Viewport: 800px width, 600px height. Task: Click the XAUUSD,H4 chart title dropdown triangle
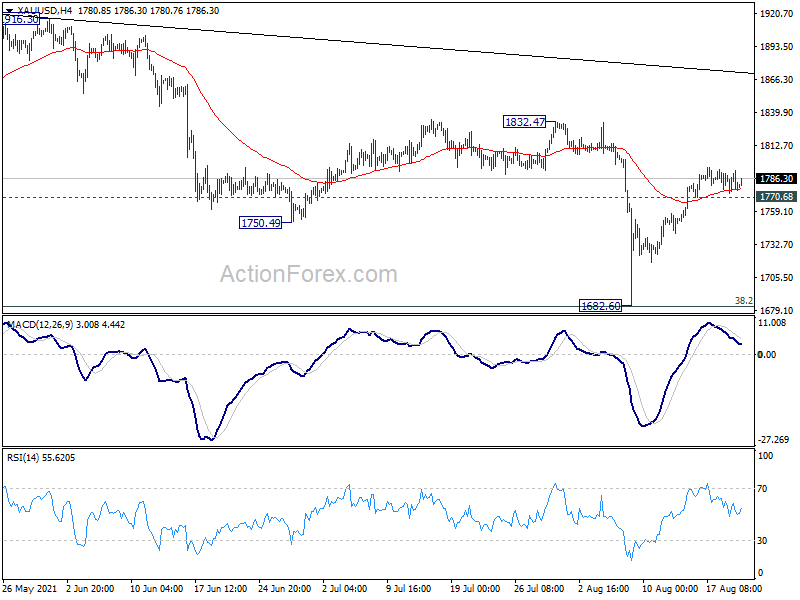(x=9, y=10)
